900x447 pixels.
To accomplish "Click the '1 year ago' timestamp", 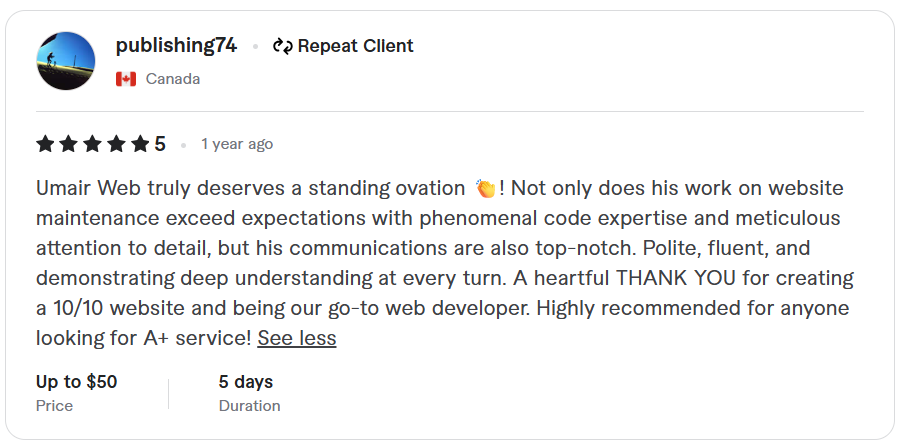I will click(x=237, y=144).
